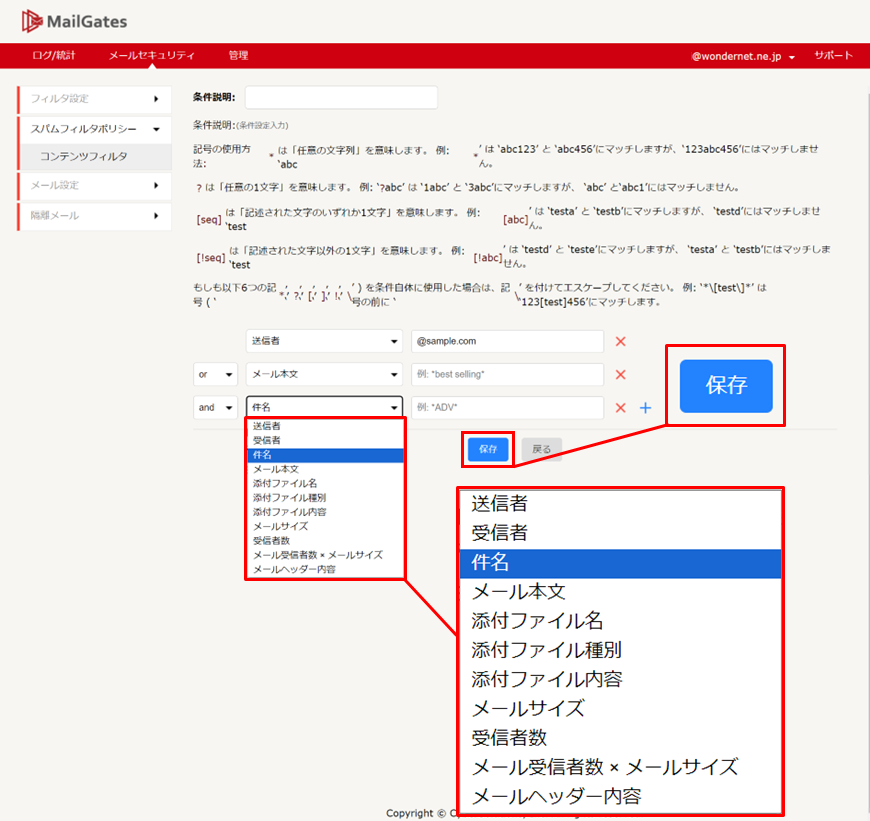Click the MailGates logo
870x821 pixels.
click(74, 22)
